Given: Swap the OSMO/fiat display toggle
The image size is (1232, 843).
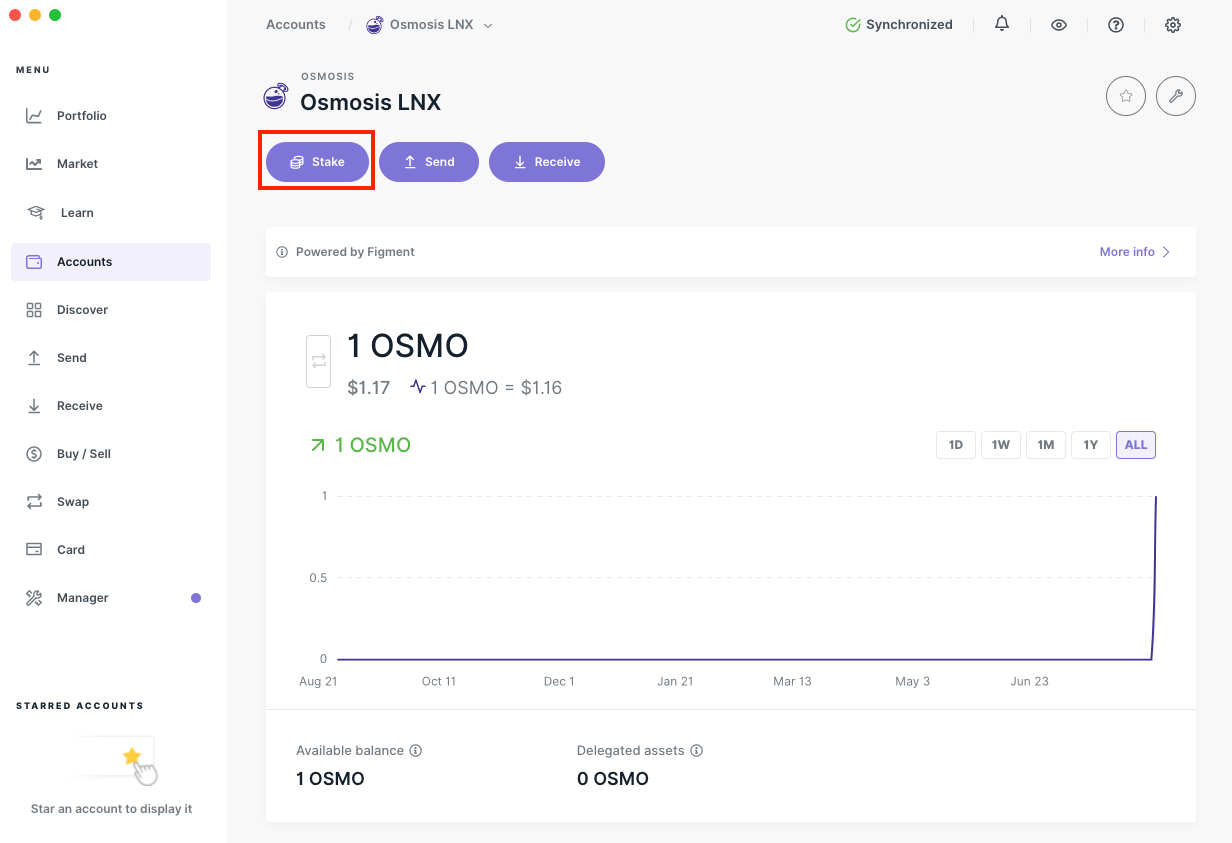Looking at the screenshot, I should click(318, 361).
